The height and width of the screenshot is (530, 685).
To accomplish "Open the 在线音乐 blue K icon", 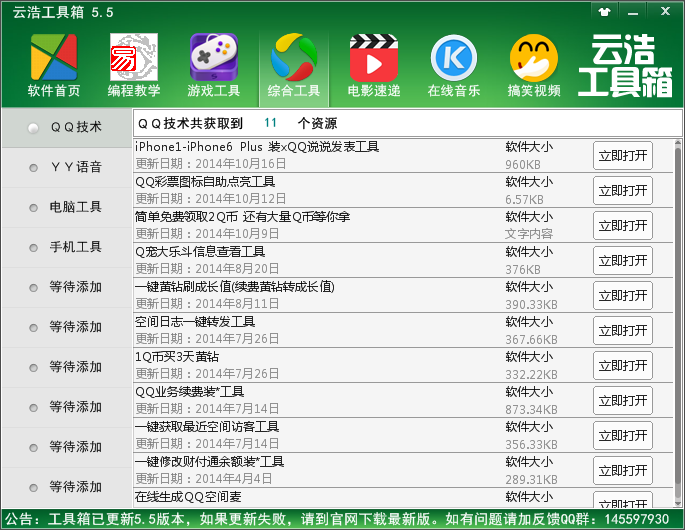I will click(x=454, y=66).
